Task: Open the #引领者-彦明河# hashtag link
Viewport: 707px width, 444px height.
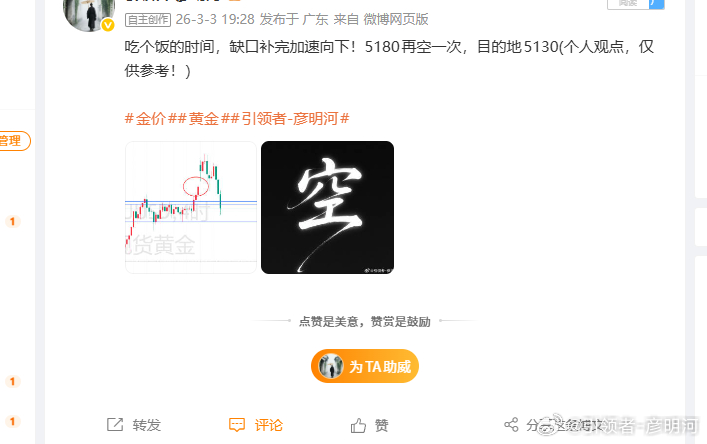Action: coord(290,119)
